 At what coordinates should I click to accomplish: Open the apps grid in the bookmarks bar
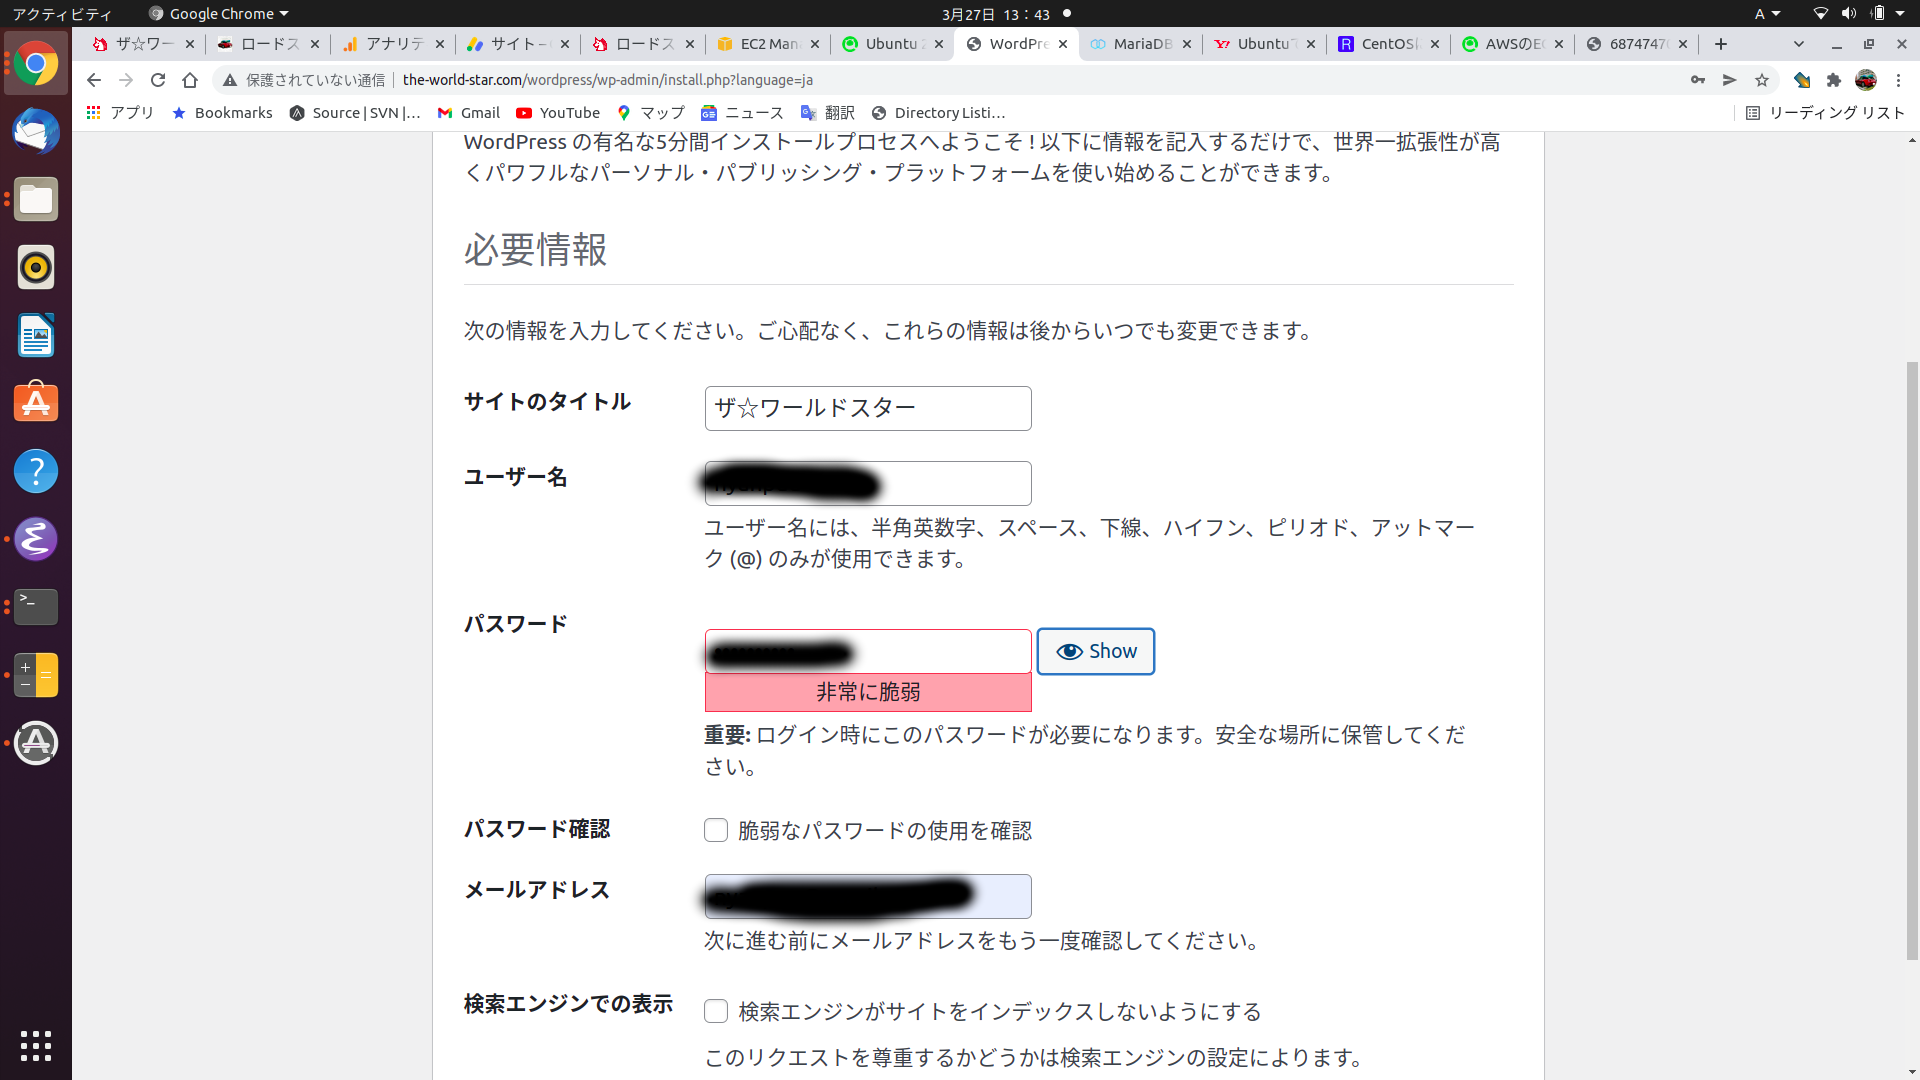coord(94,113)
